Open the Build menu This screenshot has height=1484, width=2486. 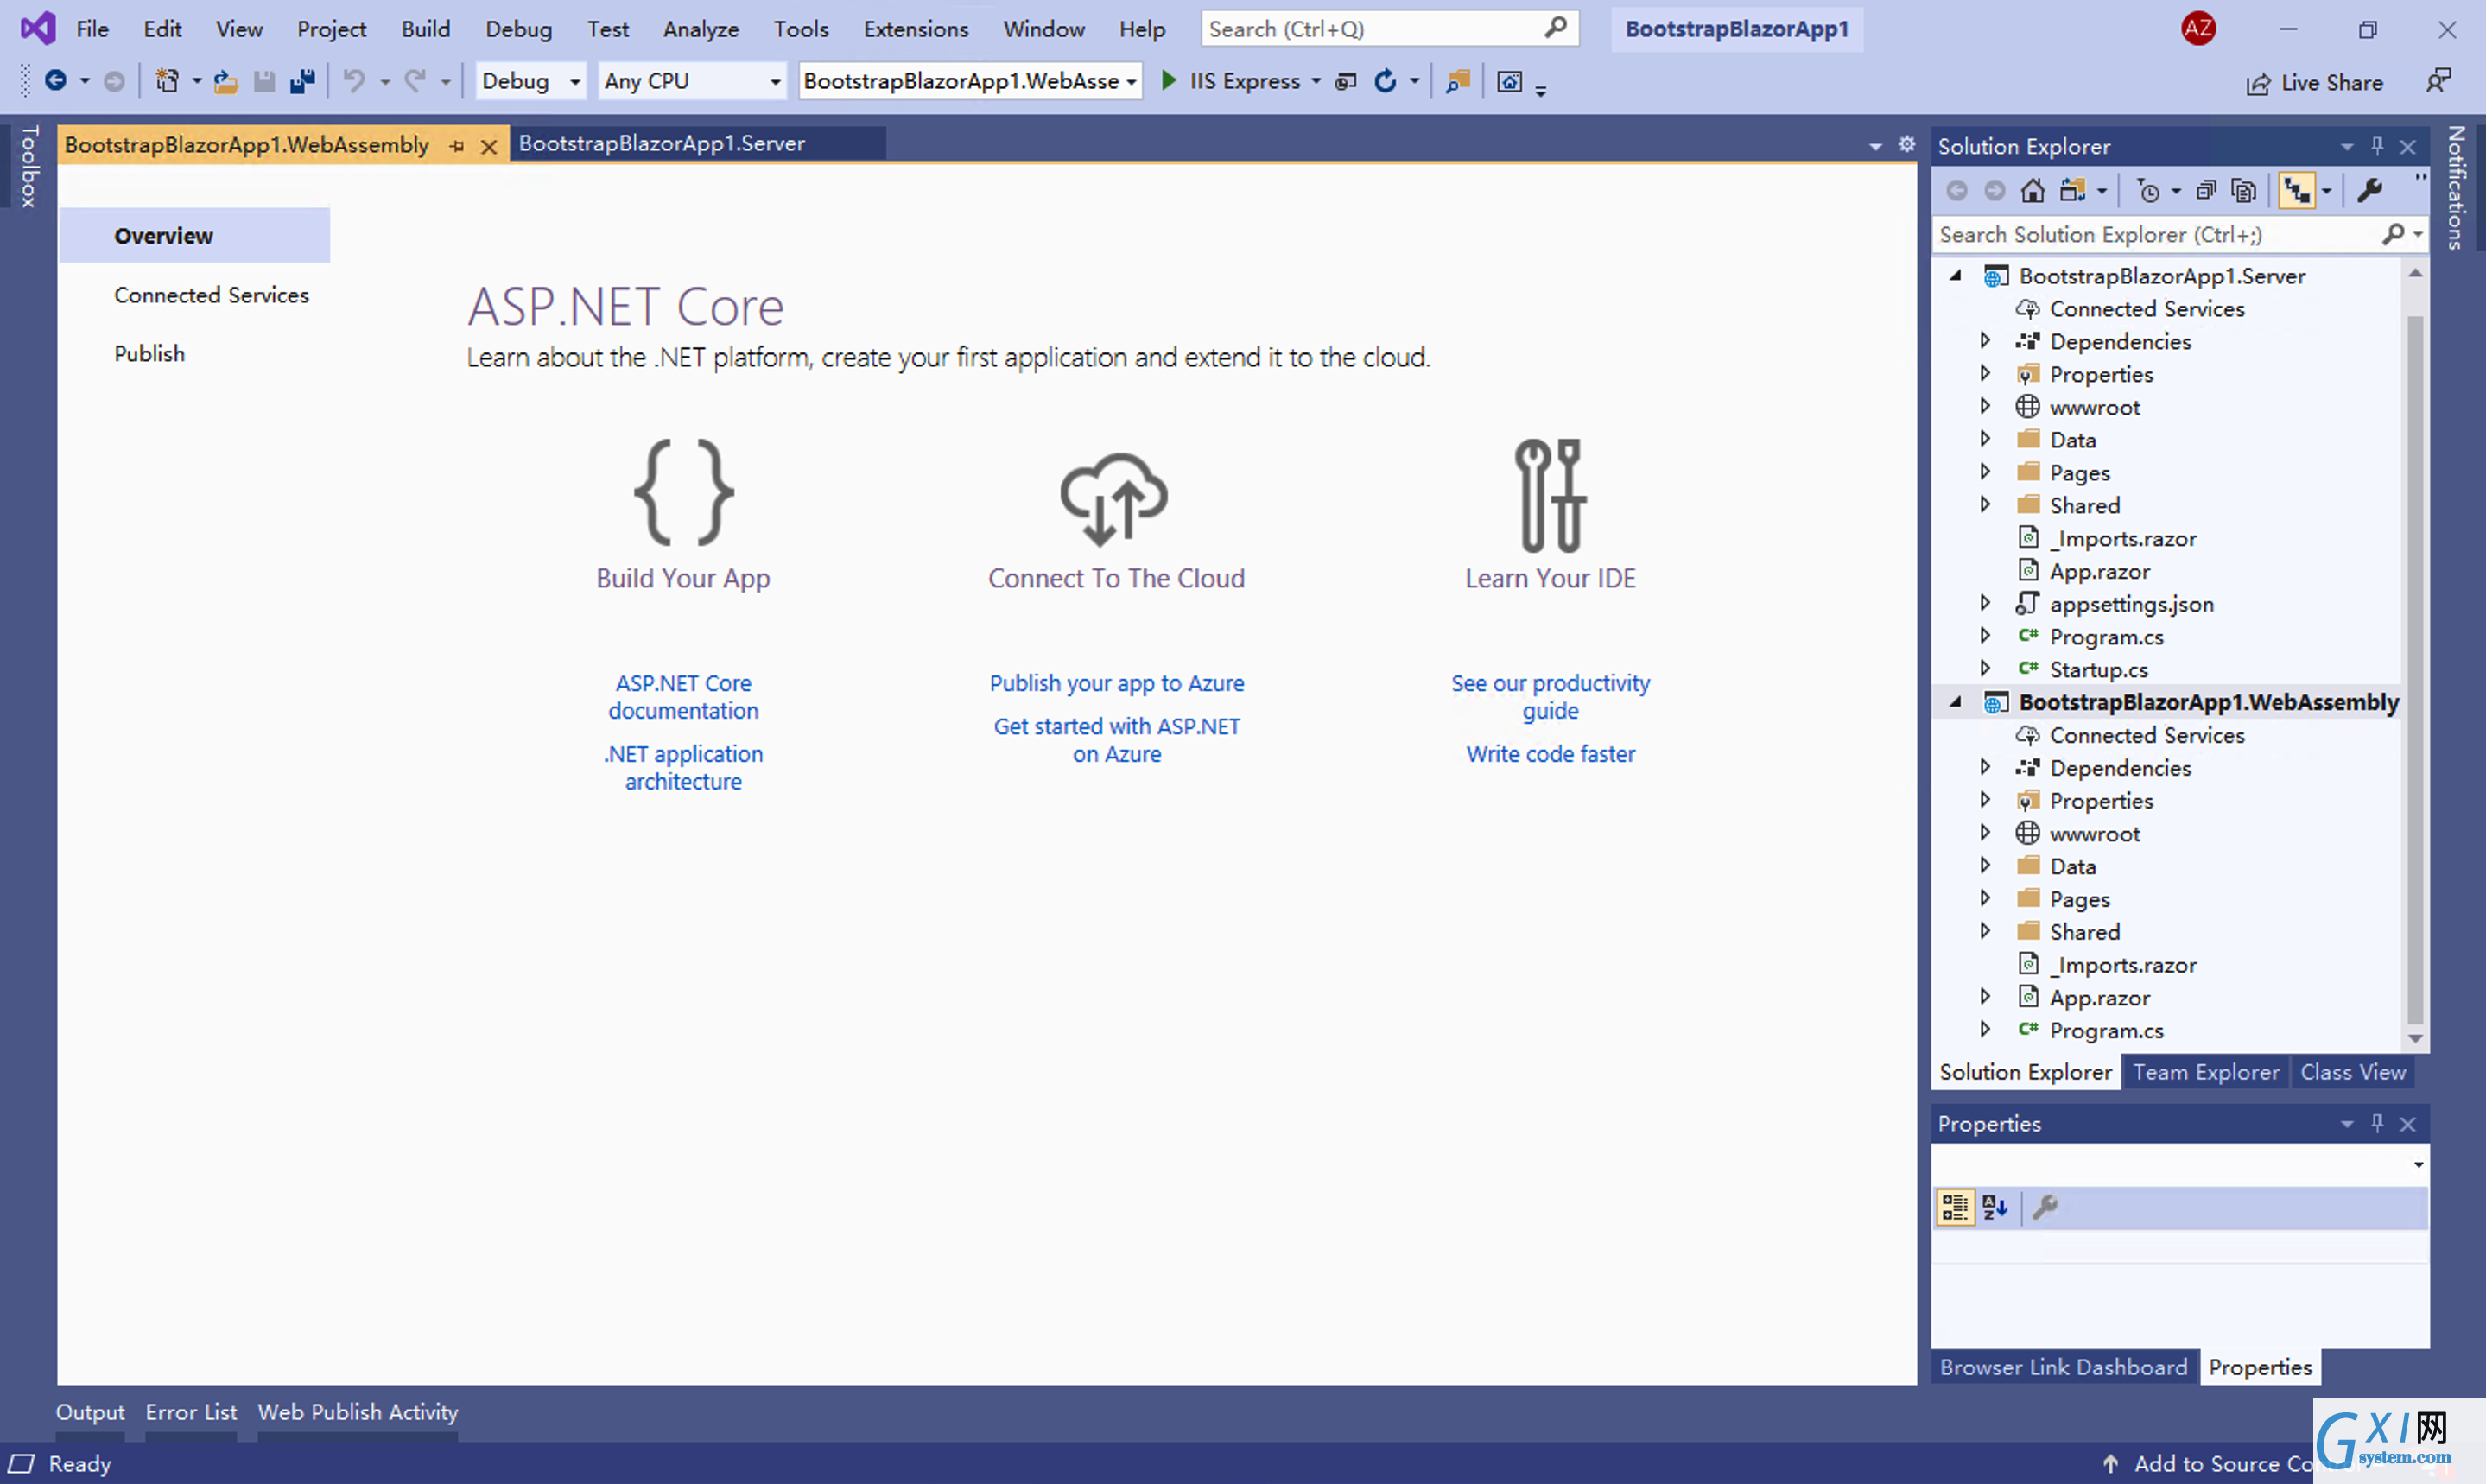(426, 29)
